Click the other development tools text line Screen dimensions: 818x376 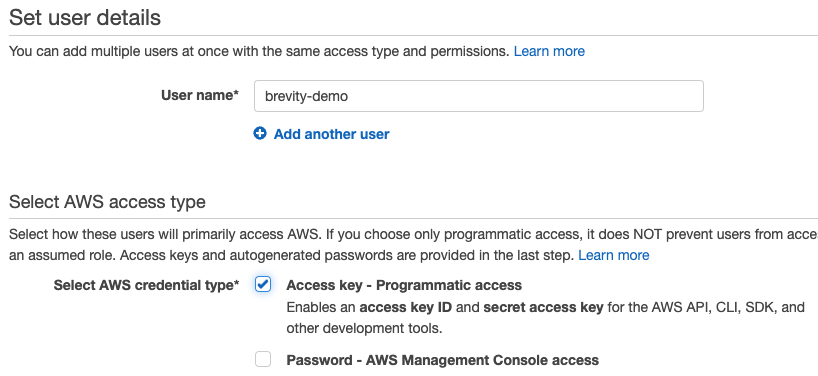(364, 329)
